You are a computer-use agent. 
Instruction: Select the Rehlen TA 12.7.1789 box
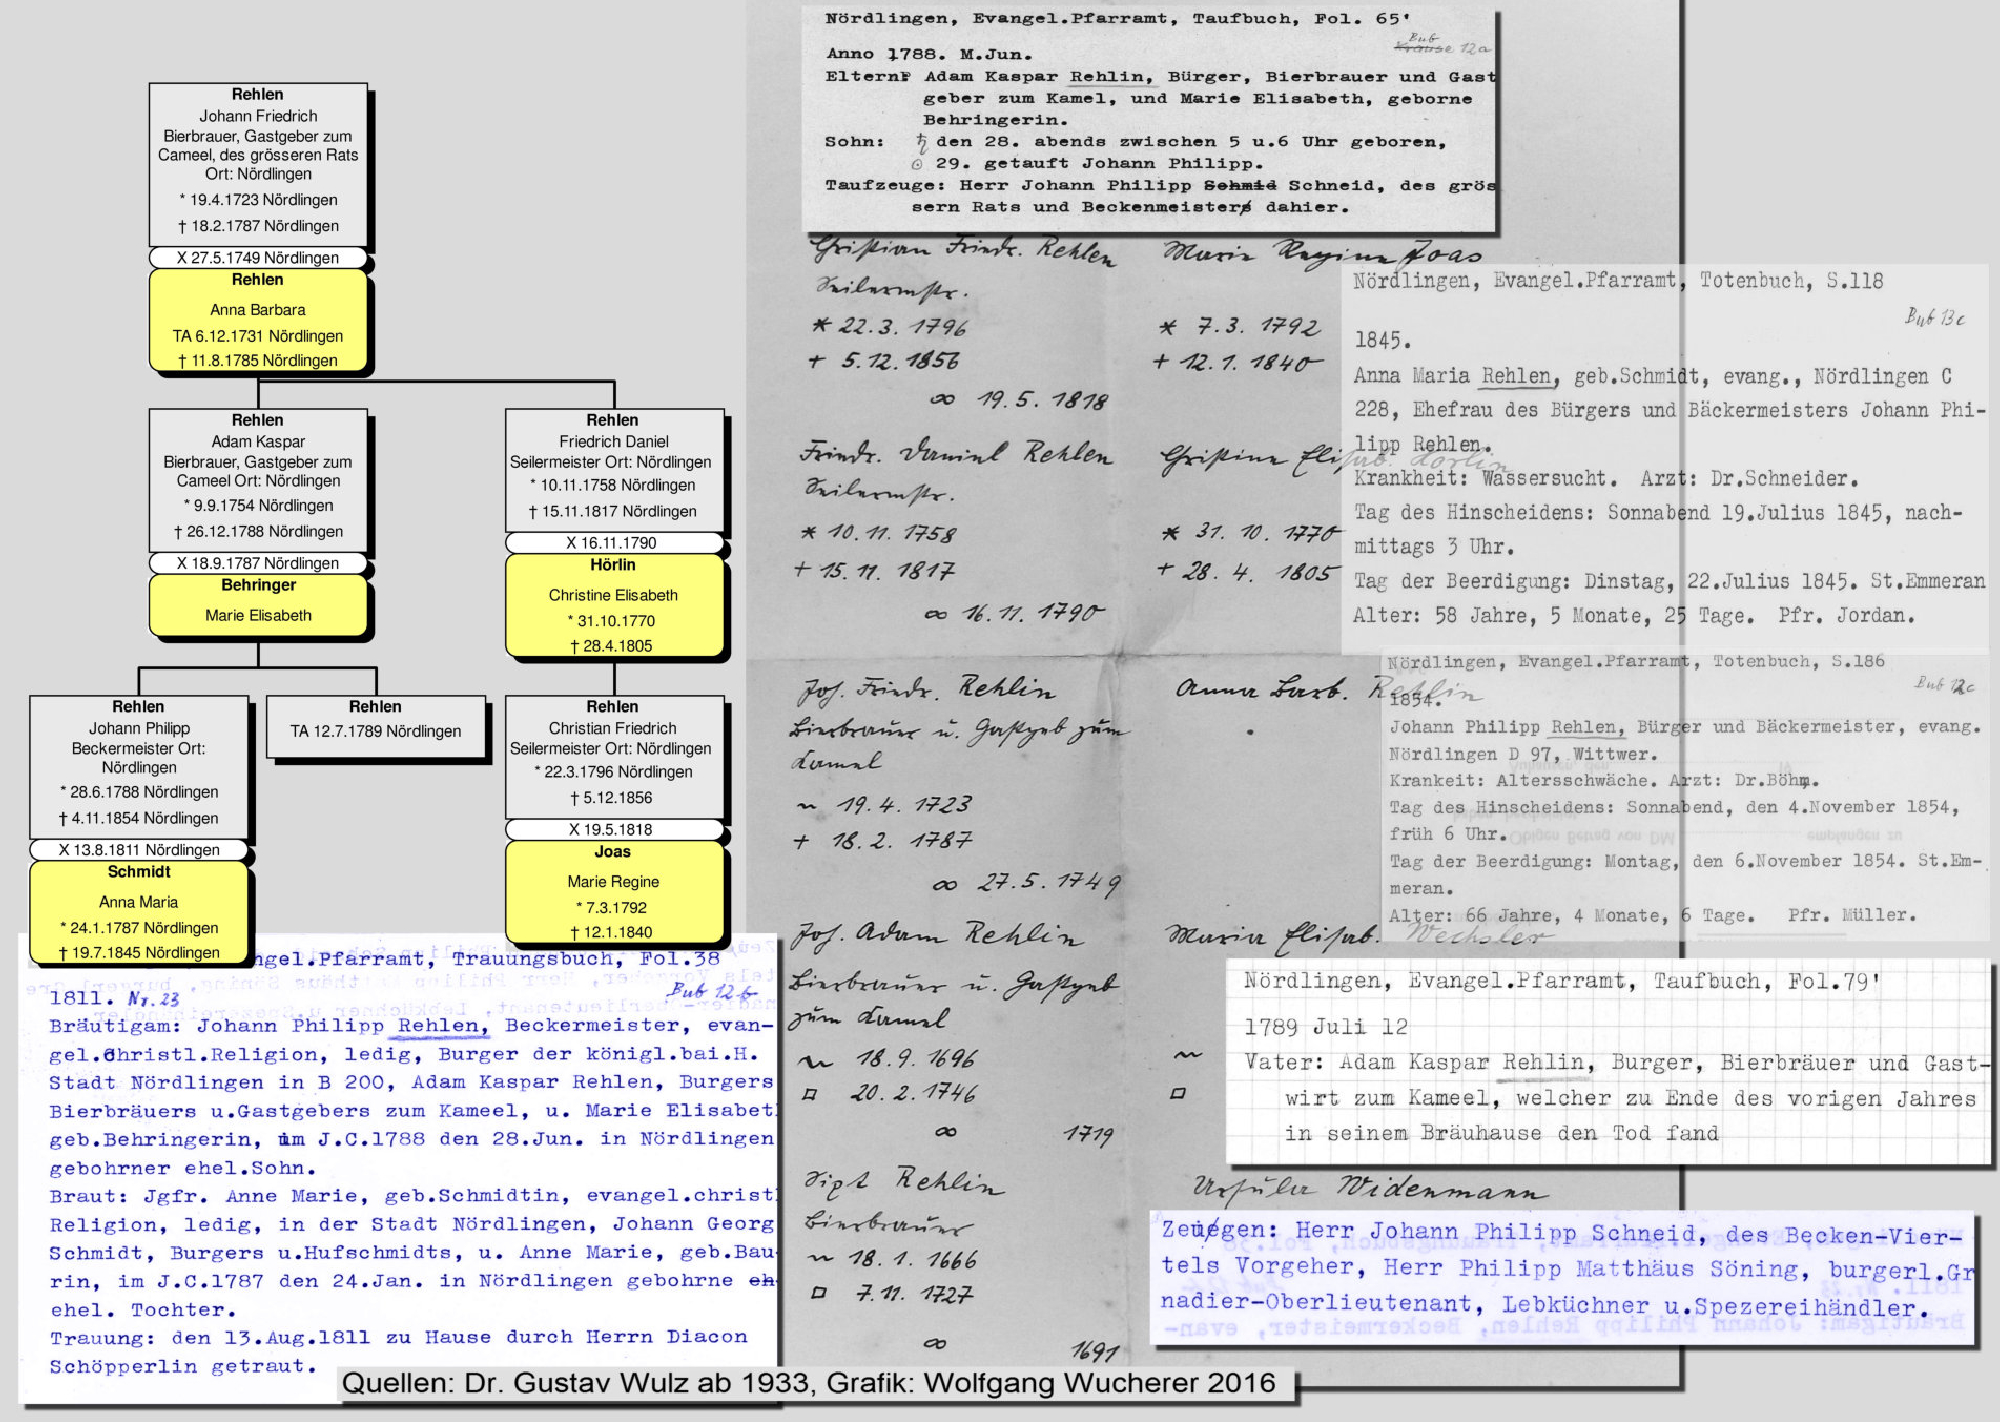coord(375,728)
